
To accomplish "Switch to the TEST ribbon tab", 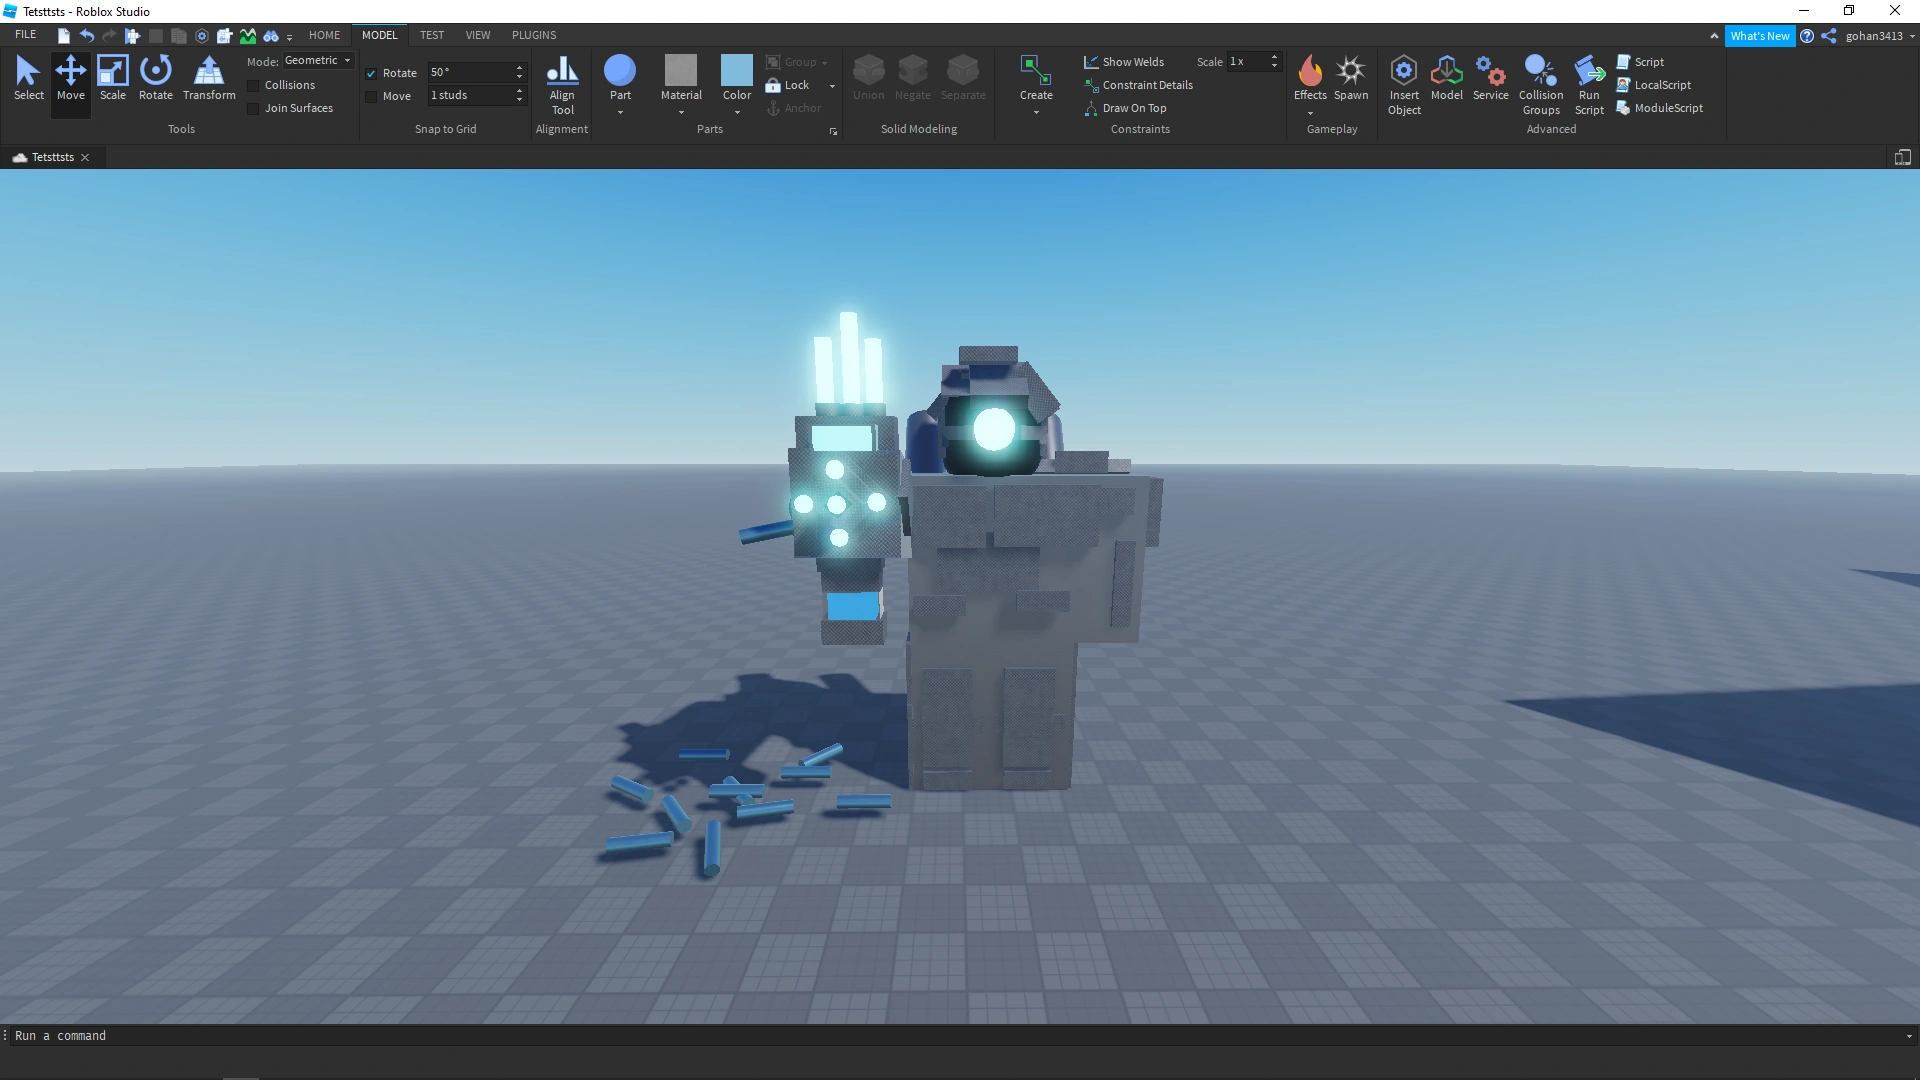I will tap(431, 35).
